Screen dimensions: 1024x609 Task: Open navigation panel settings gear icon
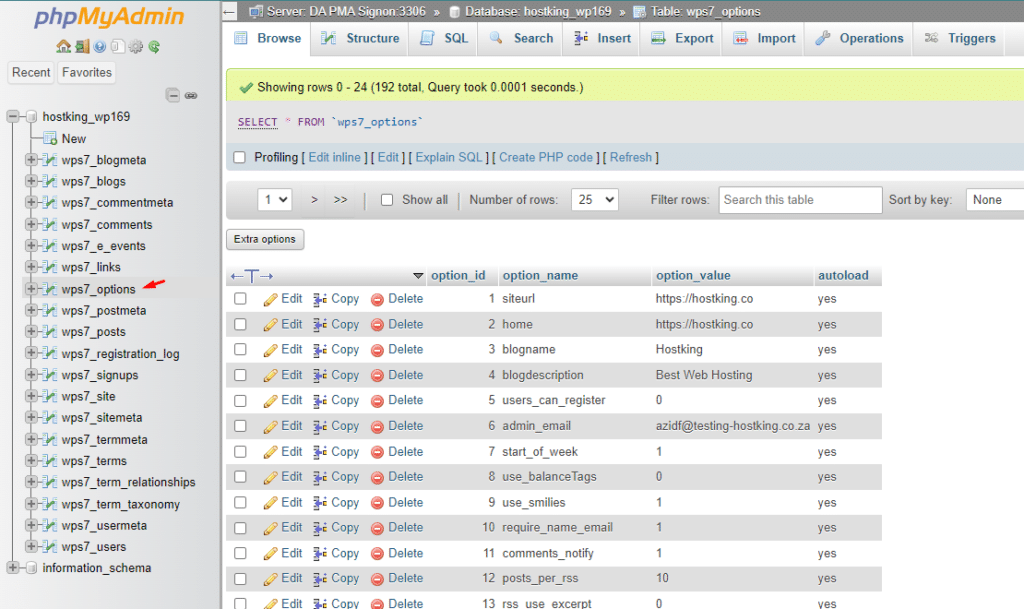coord(136,46)
